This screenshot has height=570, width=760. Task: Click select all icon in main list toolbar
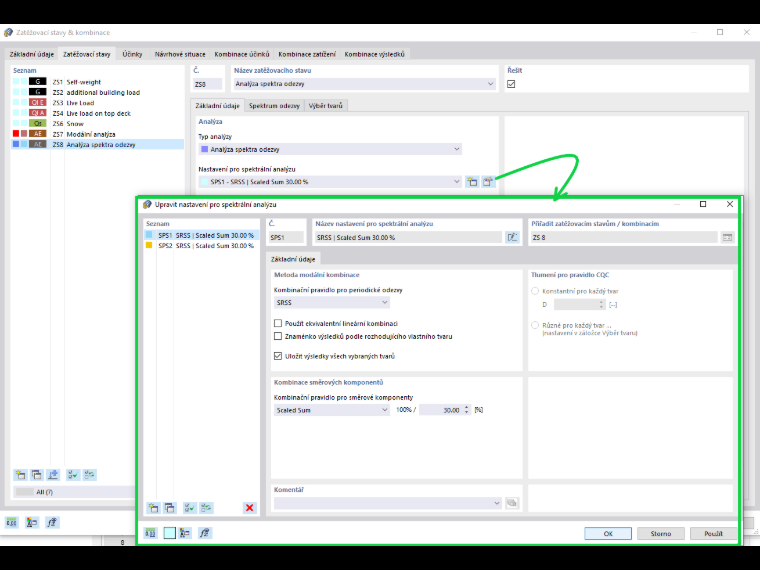pos(73,475)
